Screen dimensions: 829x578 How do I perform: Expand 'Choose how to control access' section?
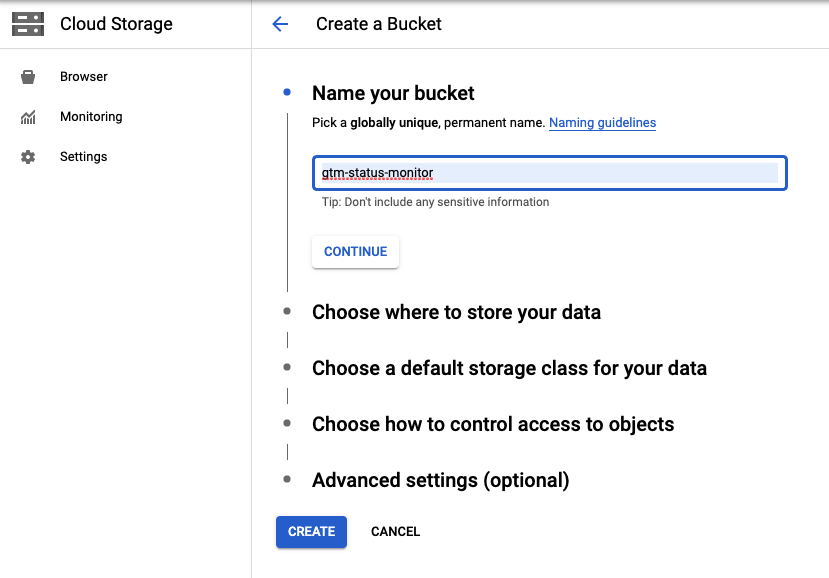tap(493, 424)
